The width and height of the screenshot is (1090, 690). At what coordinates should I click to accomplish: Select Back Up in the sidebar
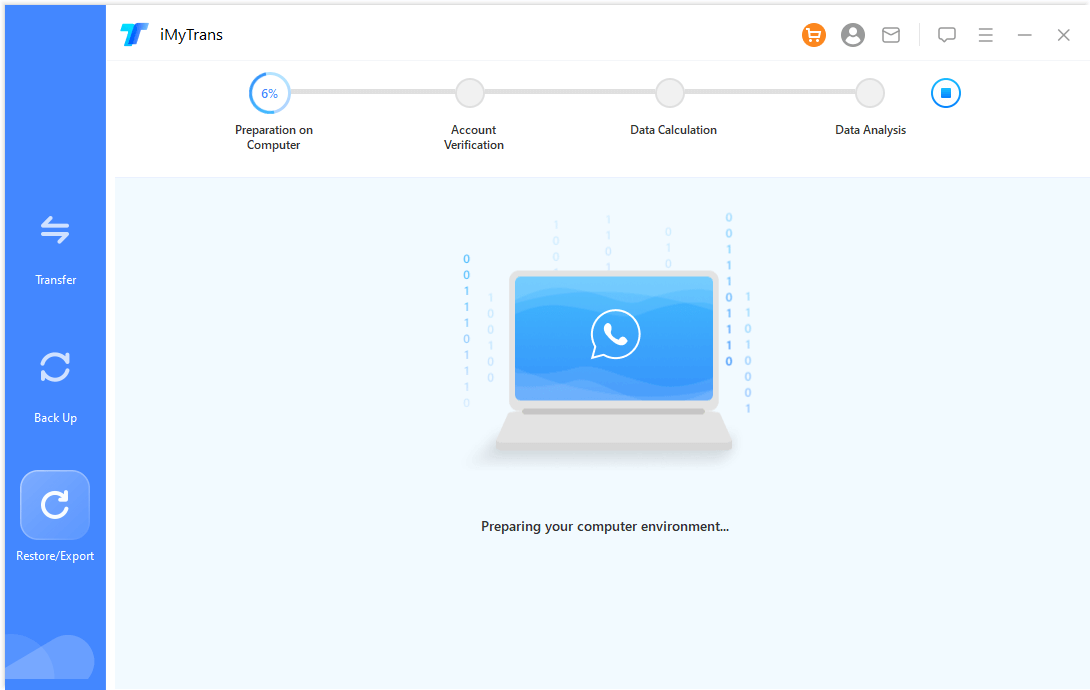pyautogui.click(x=56, y=387)
